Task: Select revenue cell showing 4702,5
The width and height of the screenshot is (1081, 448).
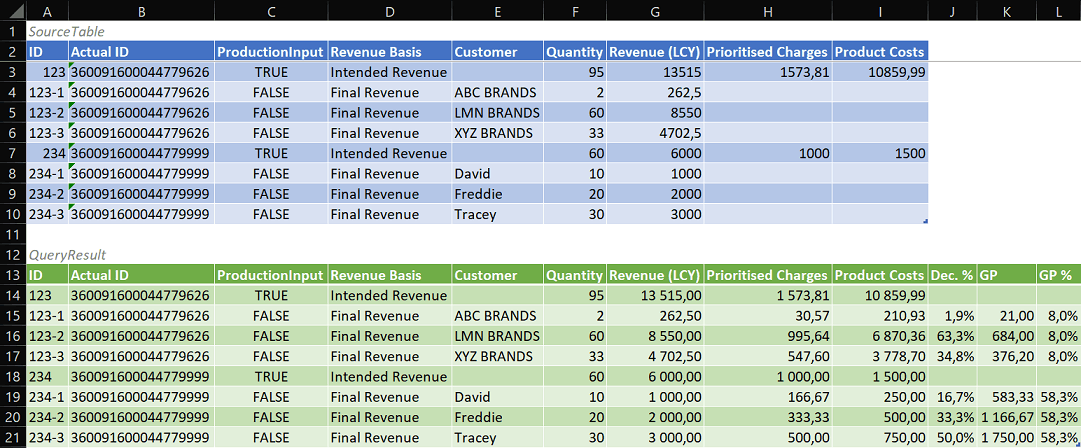Action: 655,133
